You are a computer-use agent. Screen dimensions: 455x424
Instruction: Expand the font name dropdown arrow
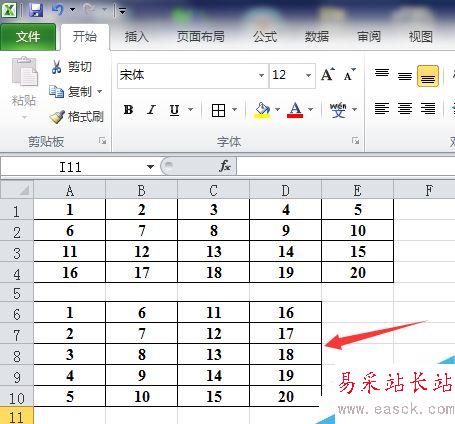point(262,76)
